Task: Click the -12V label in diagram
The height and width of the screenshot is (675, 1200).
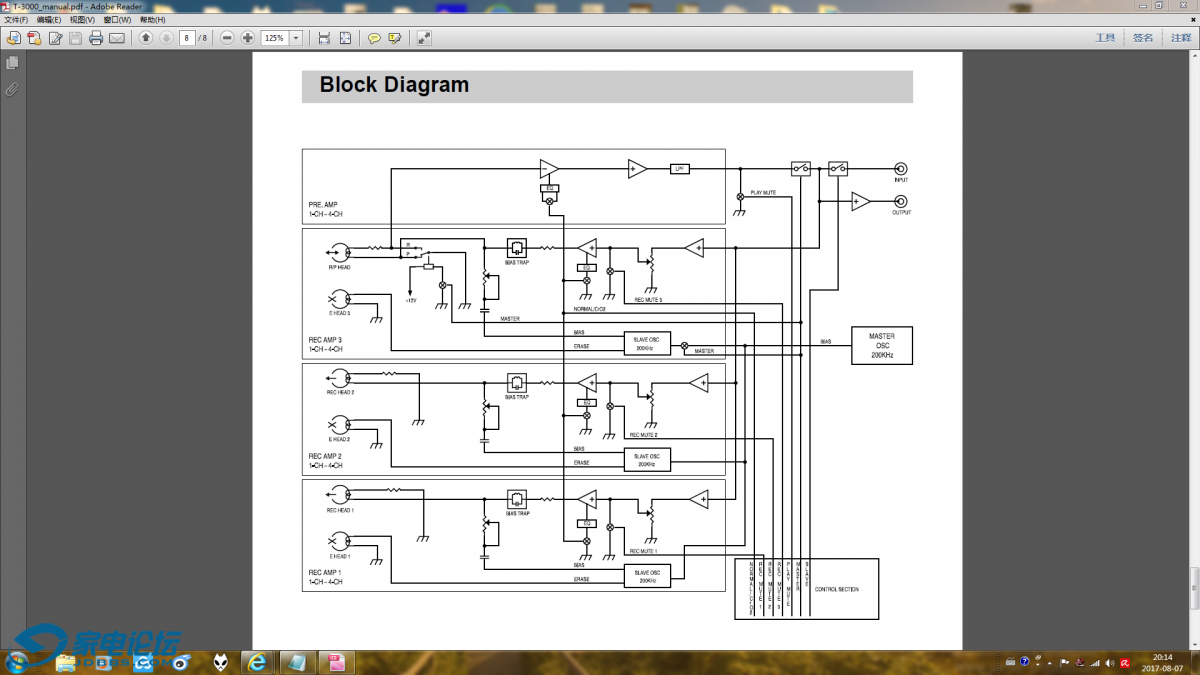Action: [x=410, y=300]
